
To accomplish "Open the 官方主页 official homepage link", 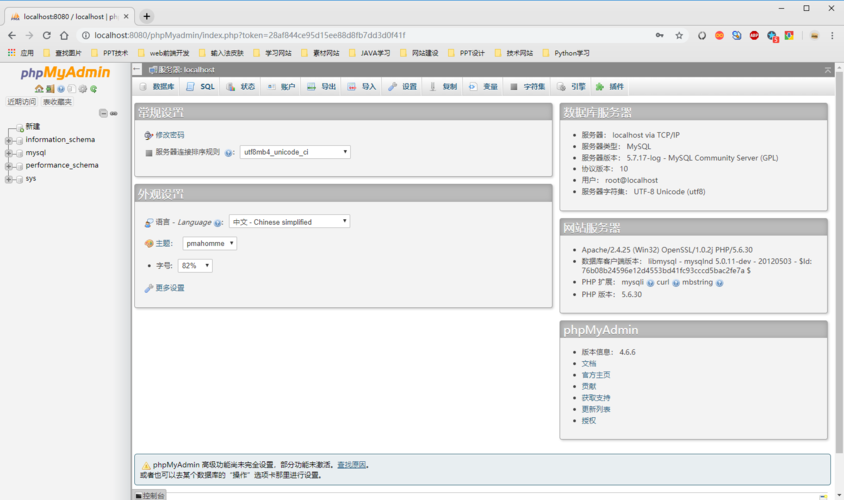I will [596, 375].
